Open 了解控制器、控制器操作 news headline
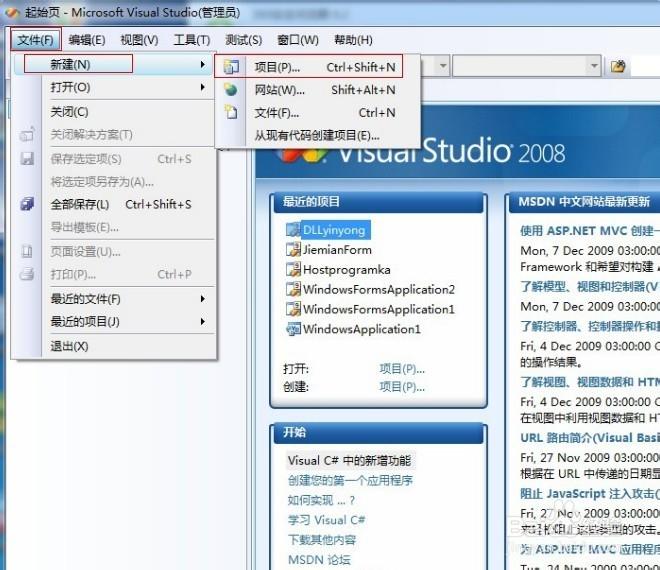Screen dimensions: 660x570 pyautogui.click(x=590, y=326)
